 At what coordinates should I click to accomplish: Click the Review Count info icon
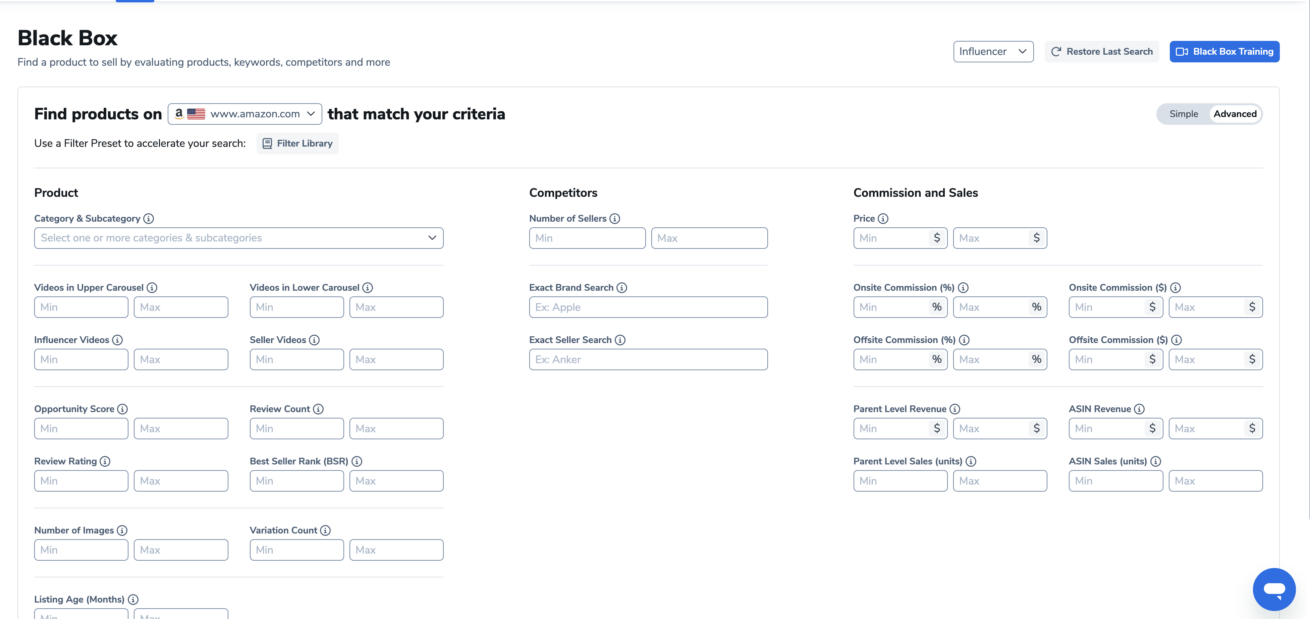point(319,409)
